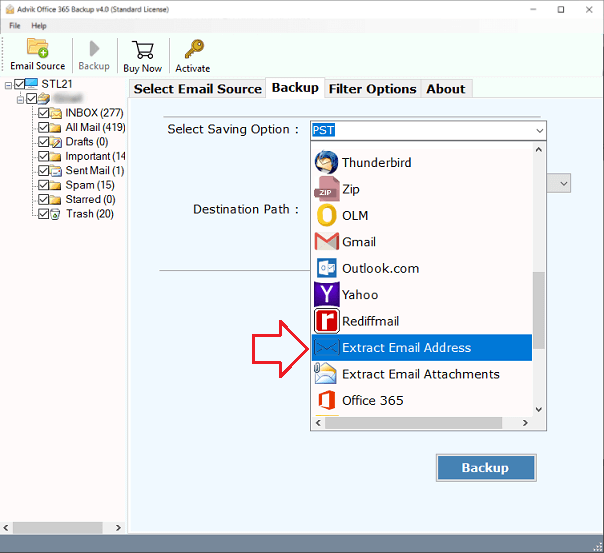The image size is (604, 553).
Task: Click the Extract Email Attachments icon
Action: click(x=325, y=374)
